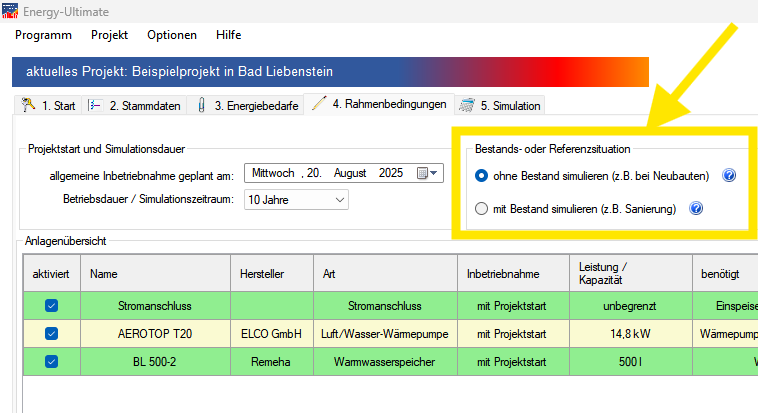Image resolution: width=758 pixels, height=413 pixels.
Task: Select 'mit Bestand simulieren' radio option
Action: pyautogui.click(x=482, y=209)
